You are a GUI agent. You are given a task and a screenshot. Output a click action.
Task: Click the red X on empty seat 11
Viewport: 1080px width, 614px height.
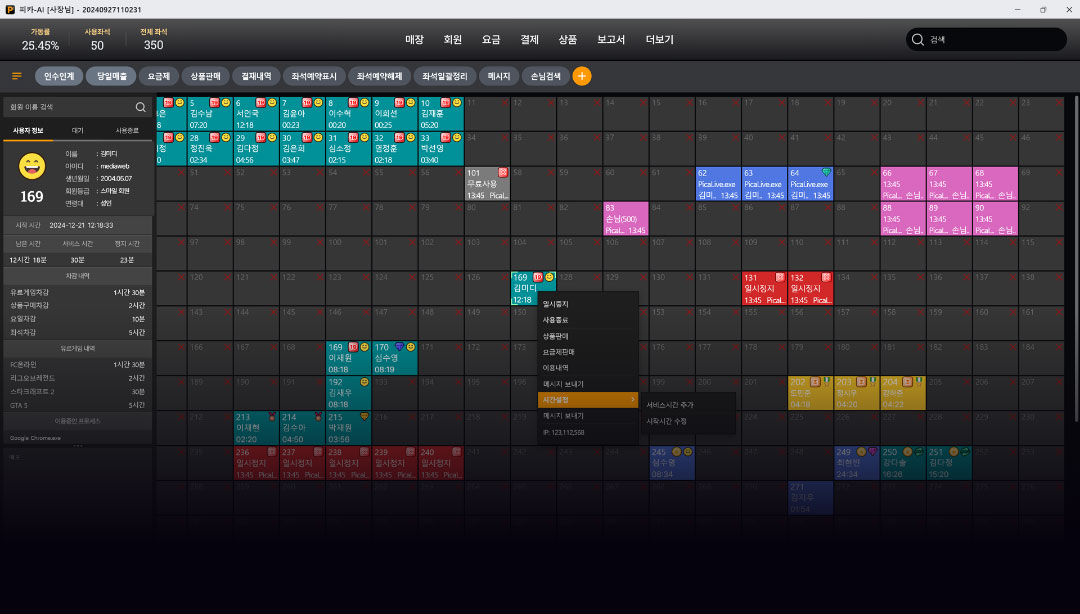tap(504, 103)
